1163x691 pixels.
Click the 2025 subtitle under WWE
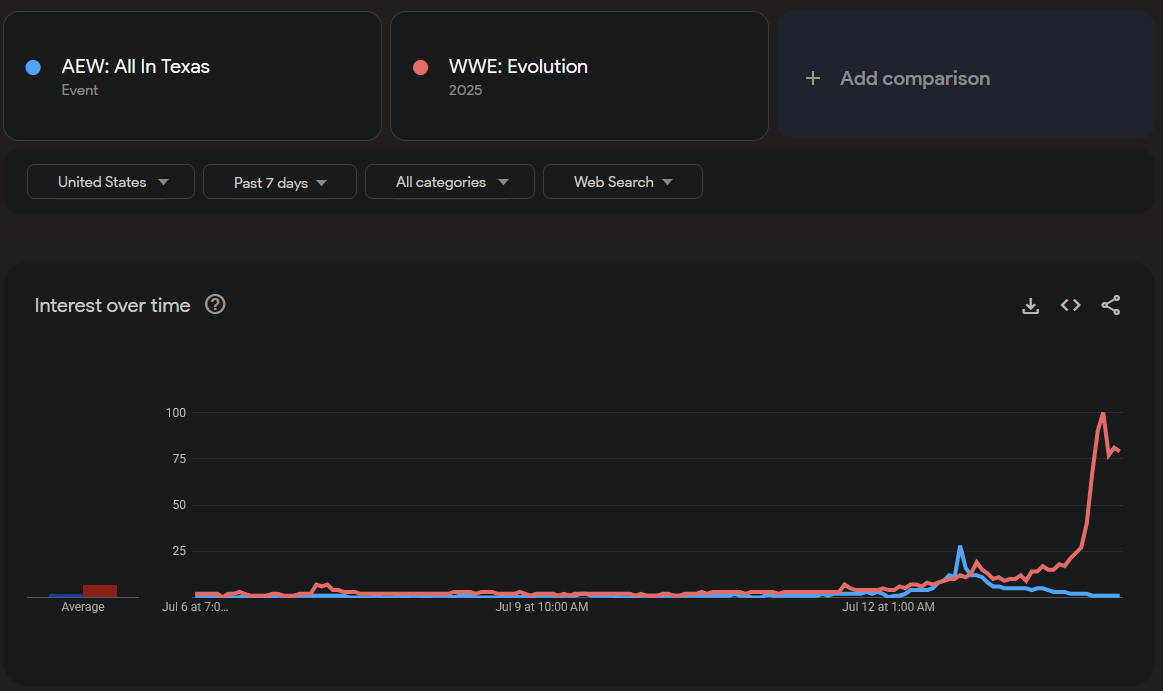pos(465,90)
